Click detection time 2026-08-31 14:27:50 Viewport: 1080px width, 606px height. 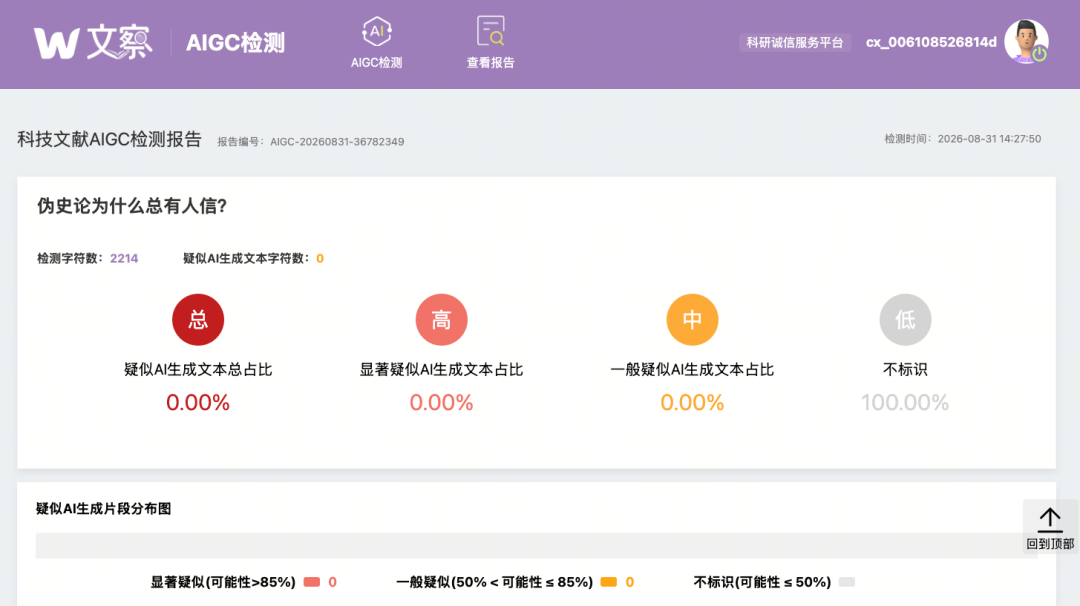coord(990,139)
